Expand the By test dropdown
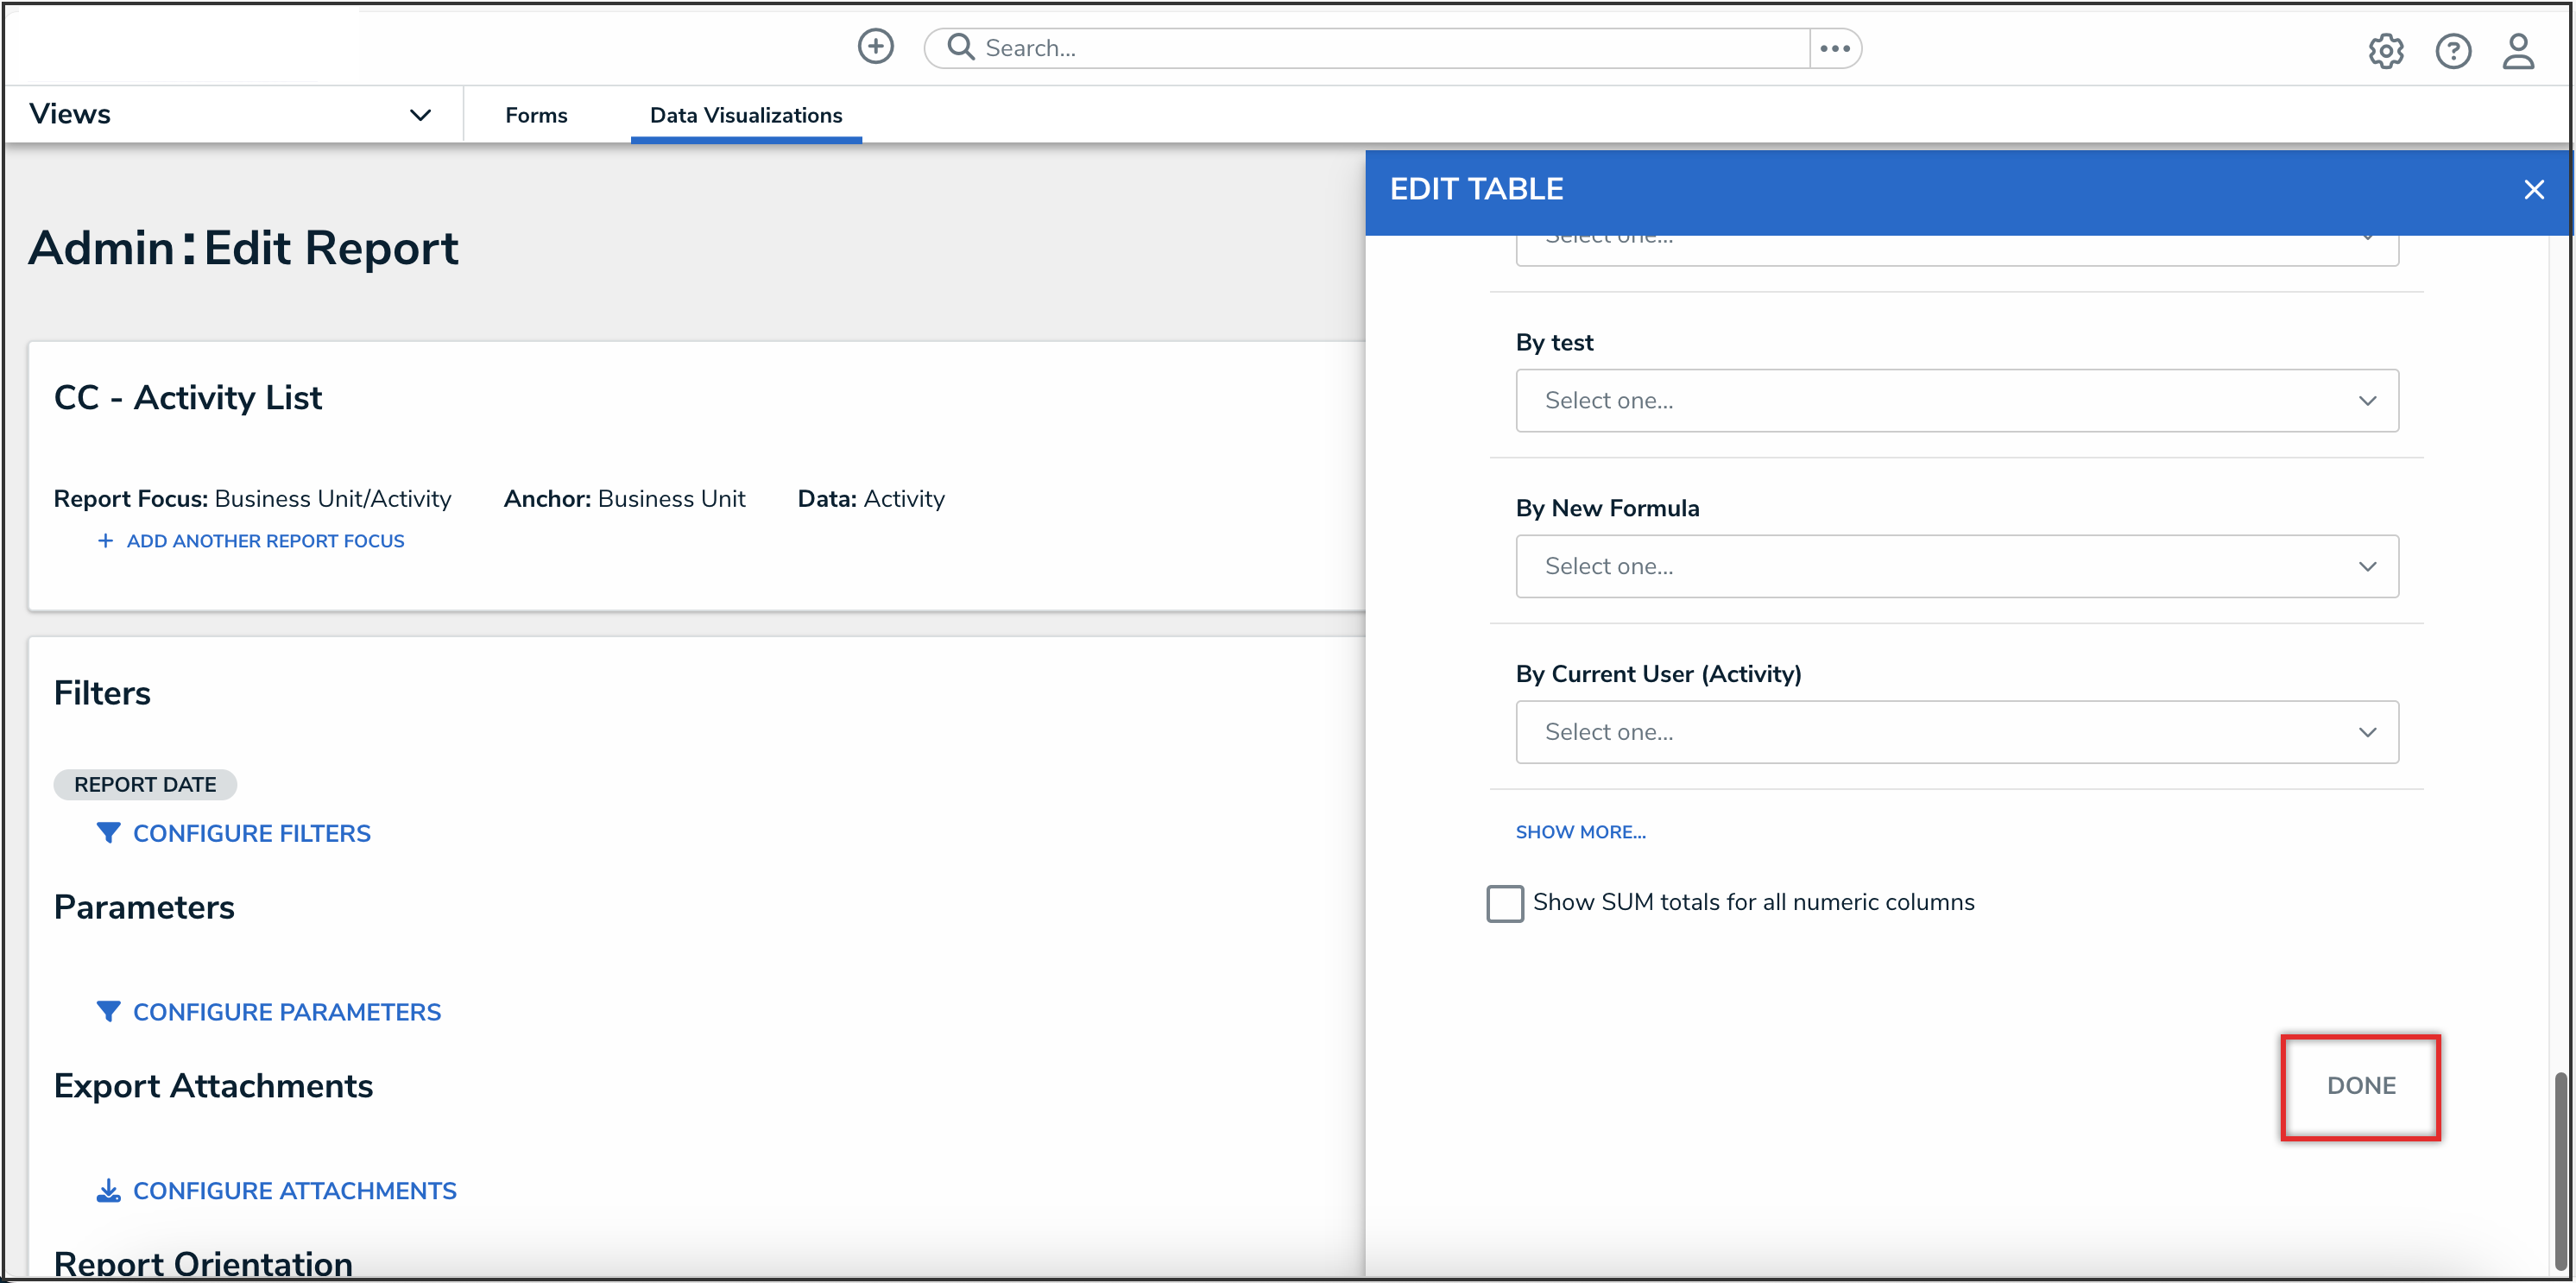This screenshot has height=1283, width=2576. [x=1956, y=400]
